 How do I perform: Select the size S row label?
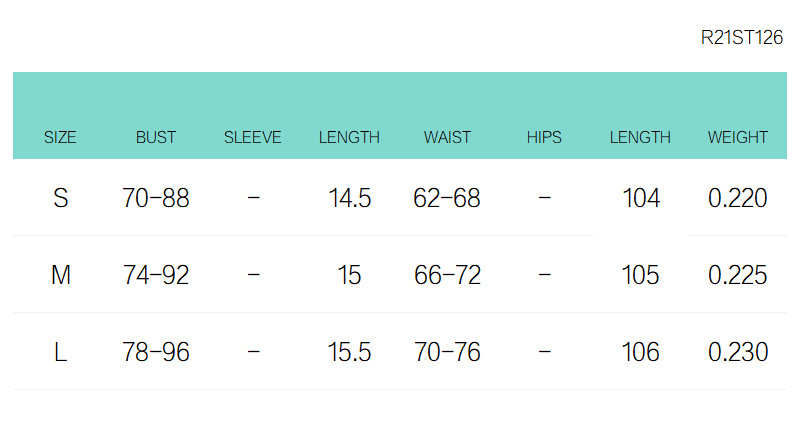[60, 198]
